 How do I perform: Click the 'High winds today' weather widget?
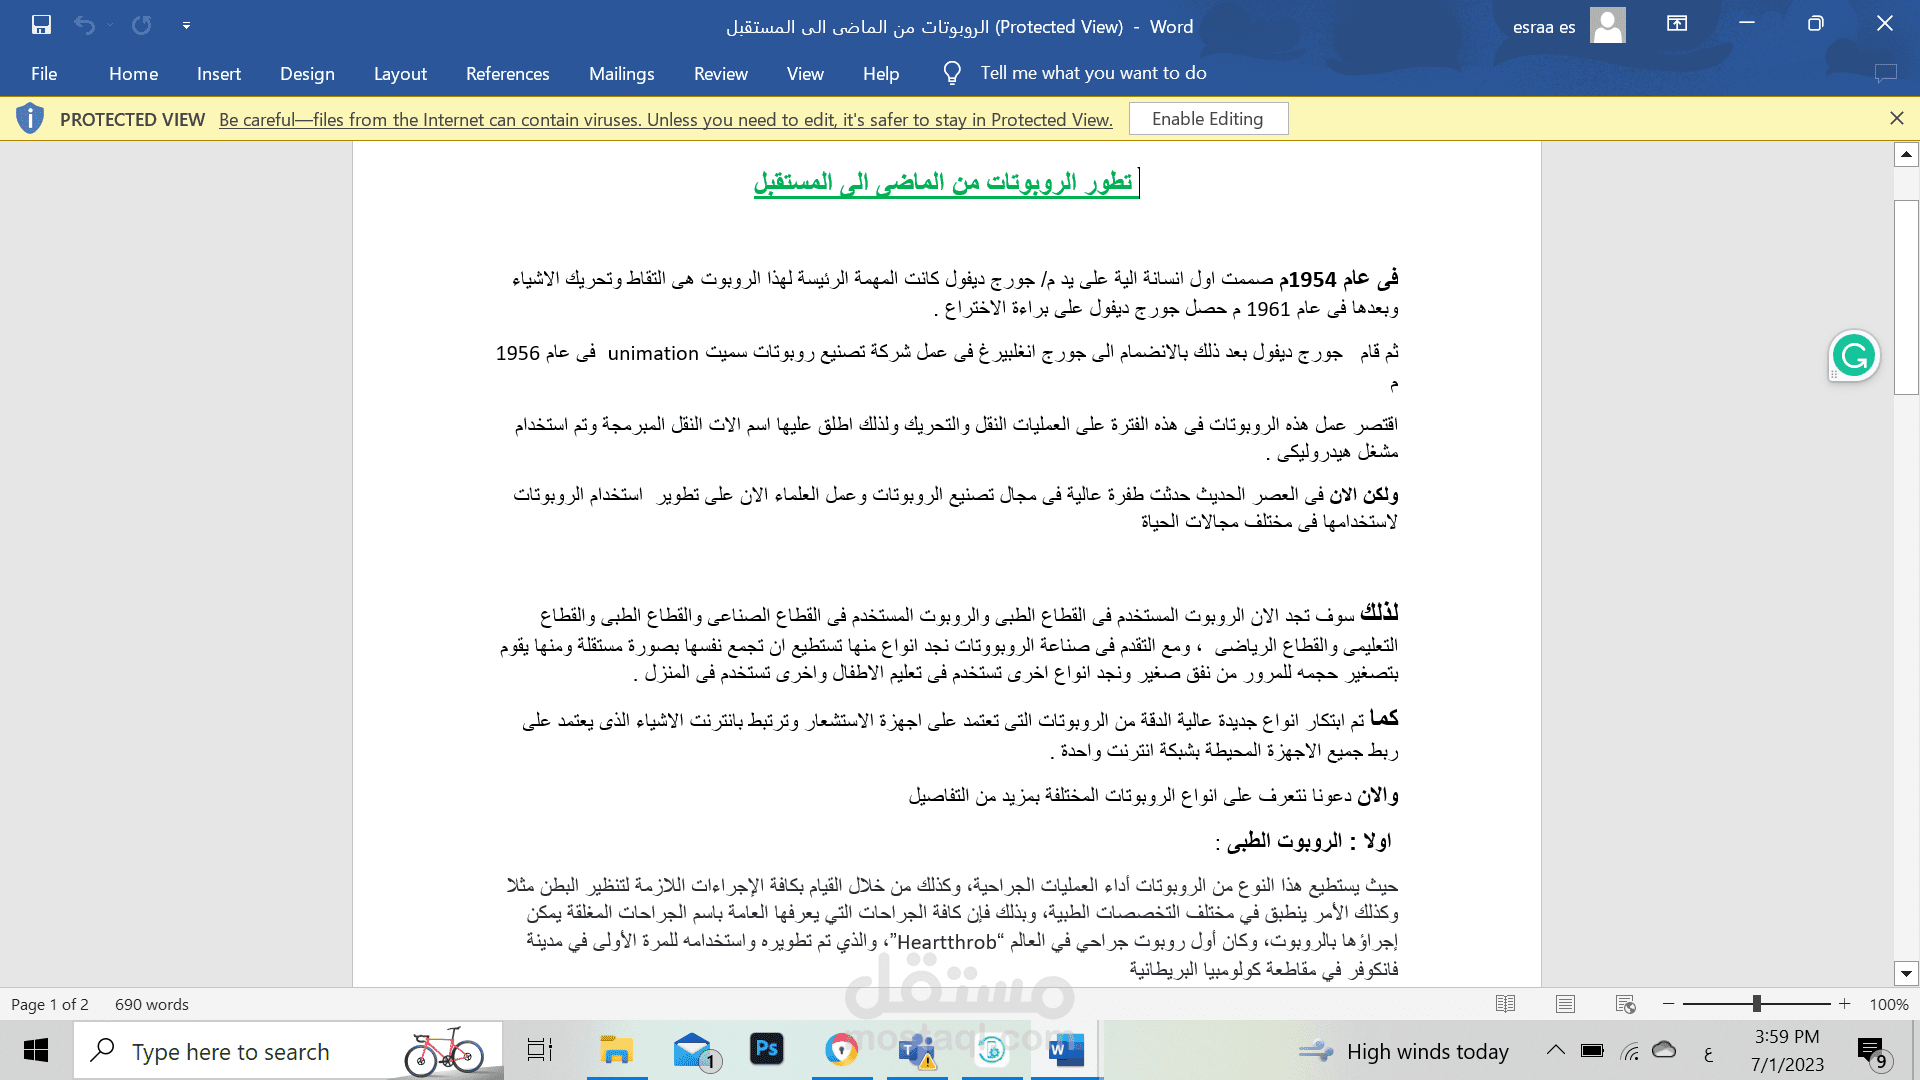(1404, 1051)
